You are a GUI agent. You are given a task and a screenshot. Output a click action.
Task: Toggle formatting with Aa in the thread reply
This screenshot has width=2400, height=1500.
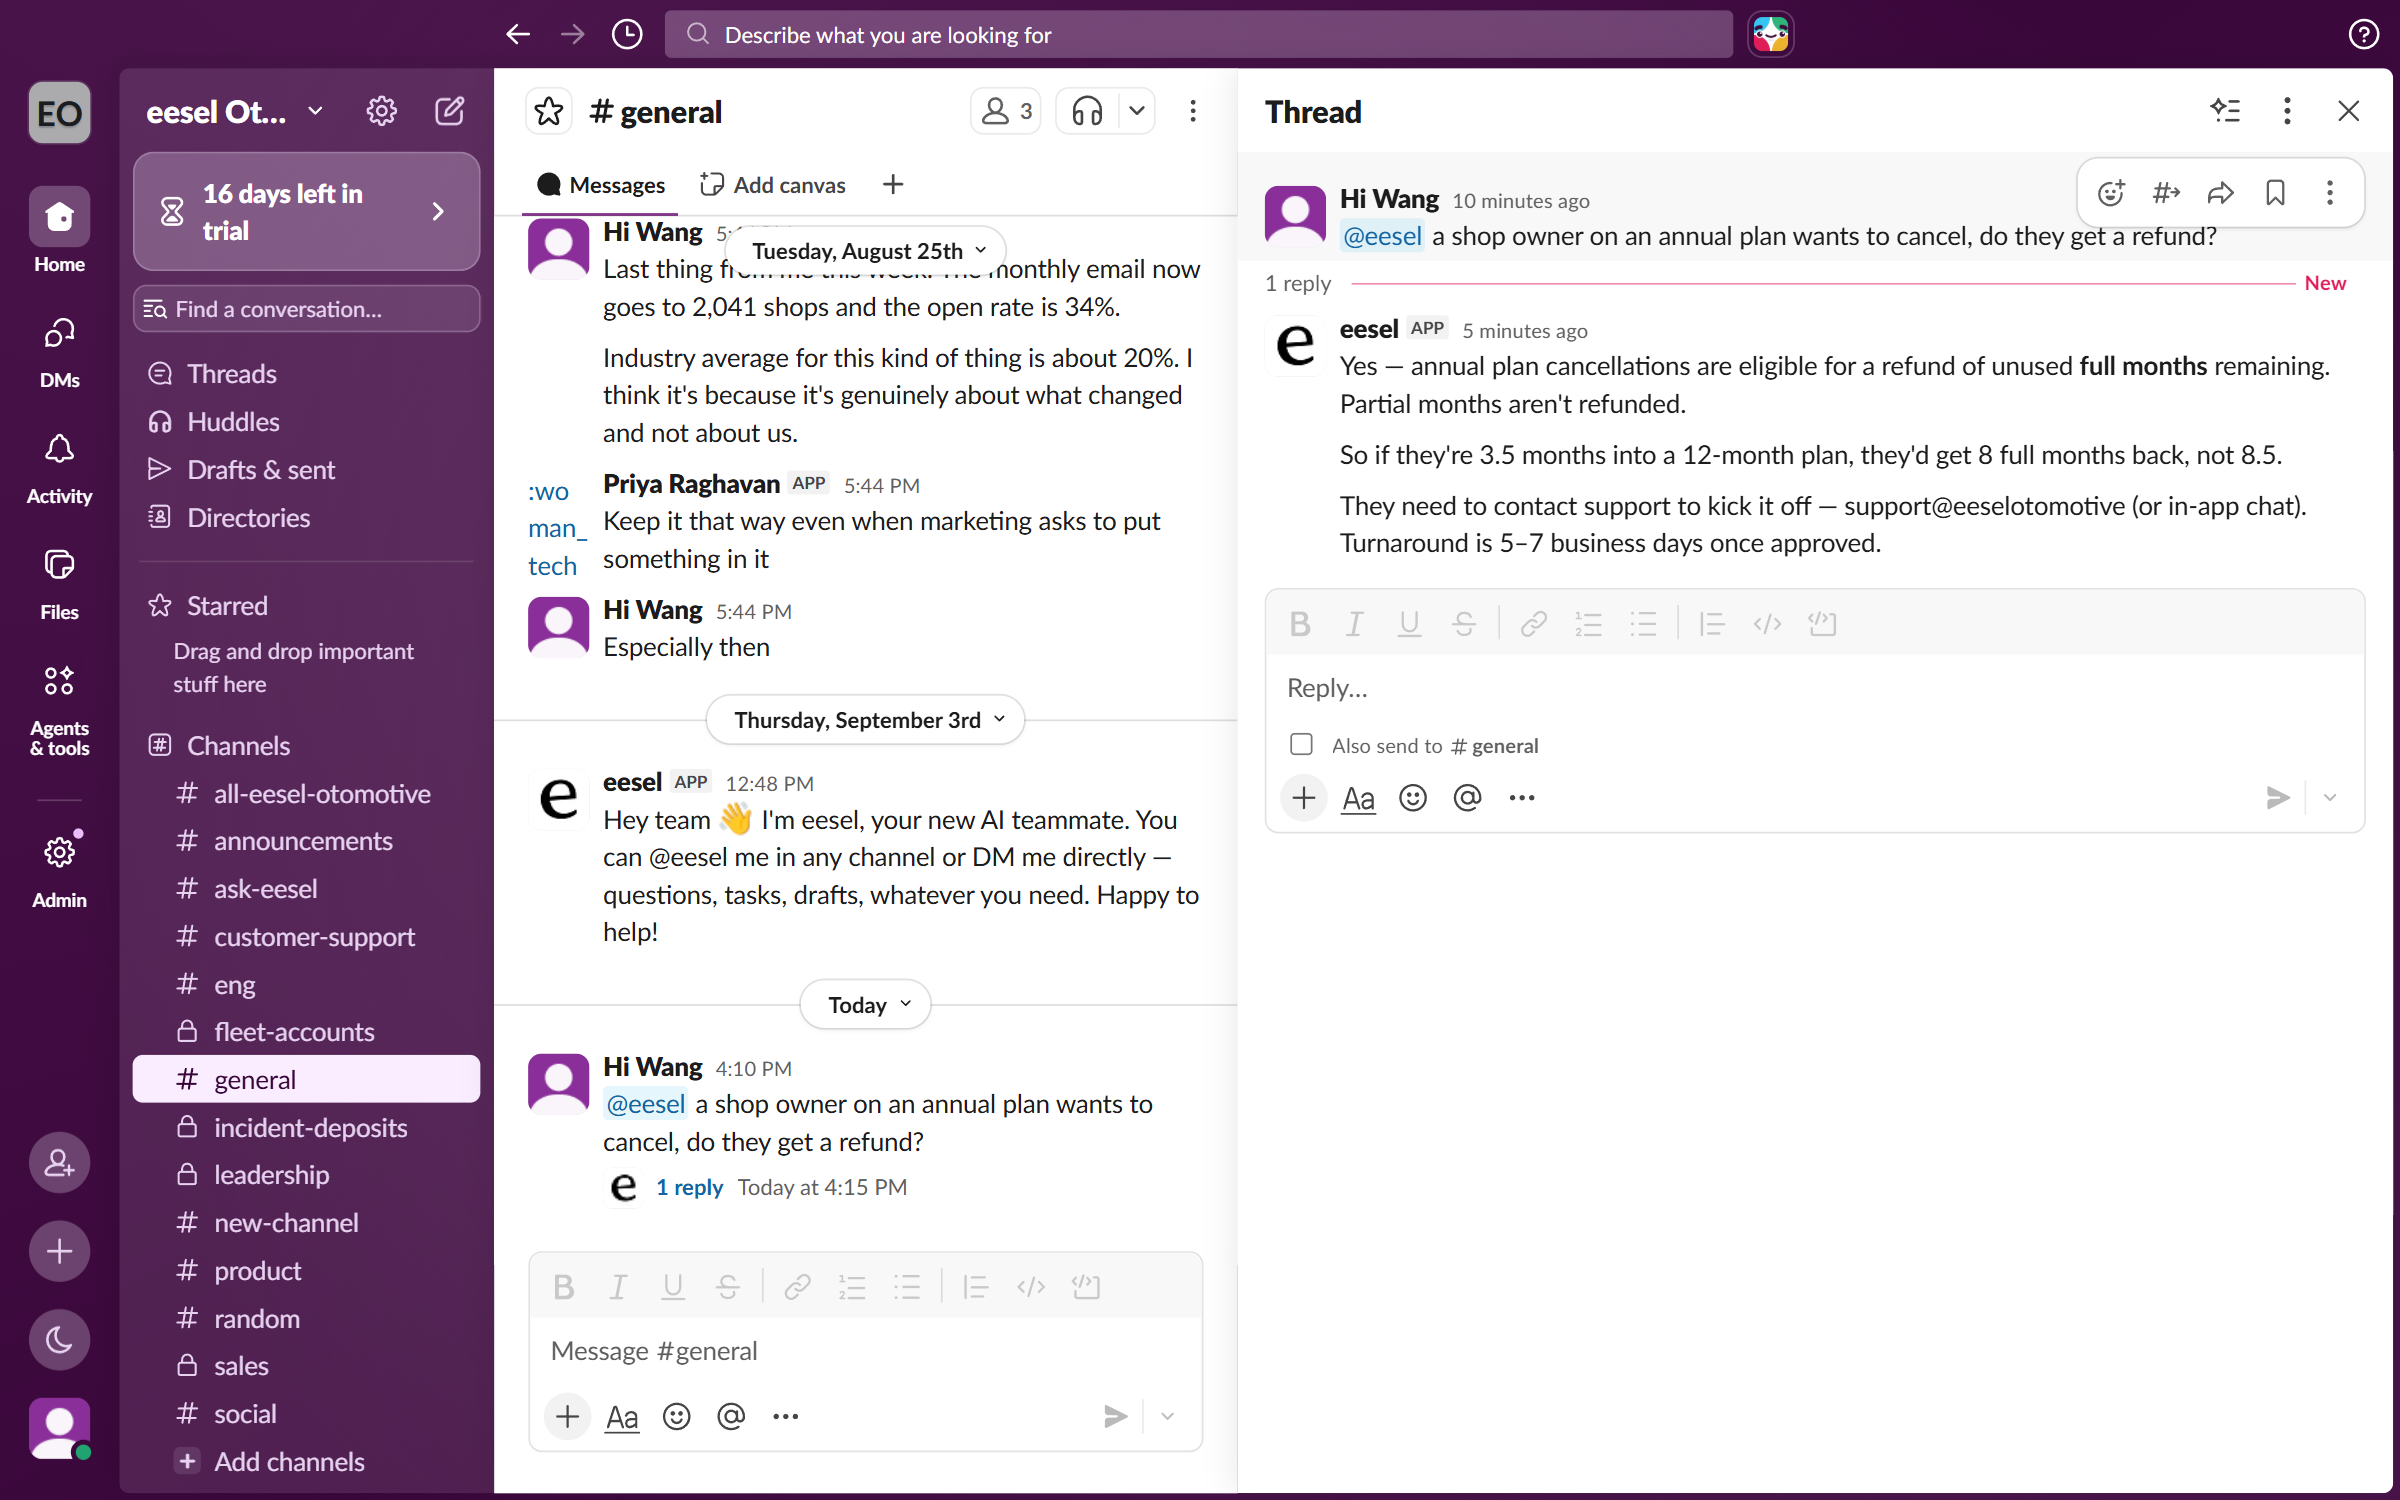[1358, 798]
